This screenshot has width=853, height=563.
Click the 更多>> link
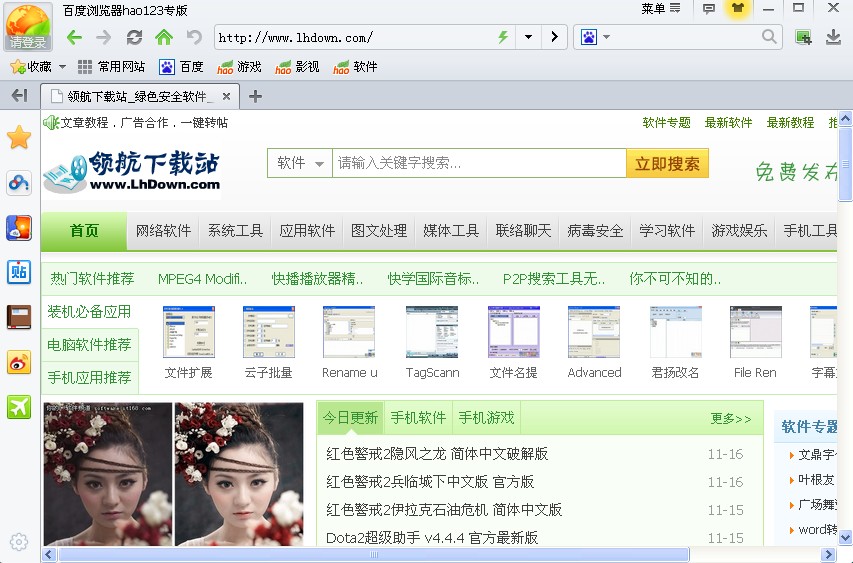pyautogui.click(x=731, y=419)
